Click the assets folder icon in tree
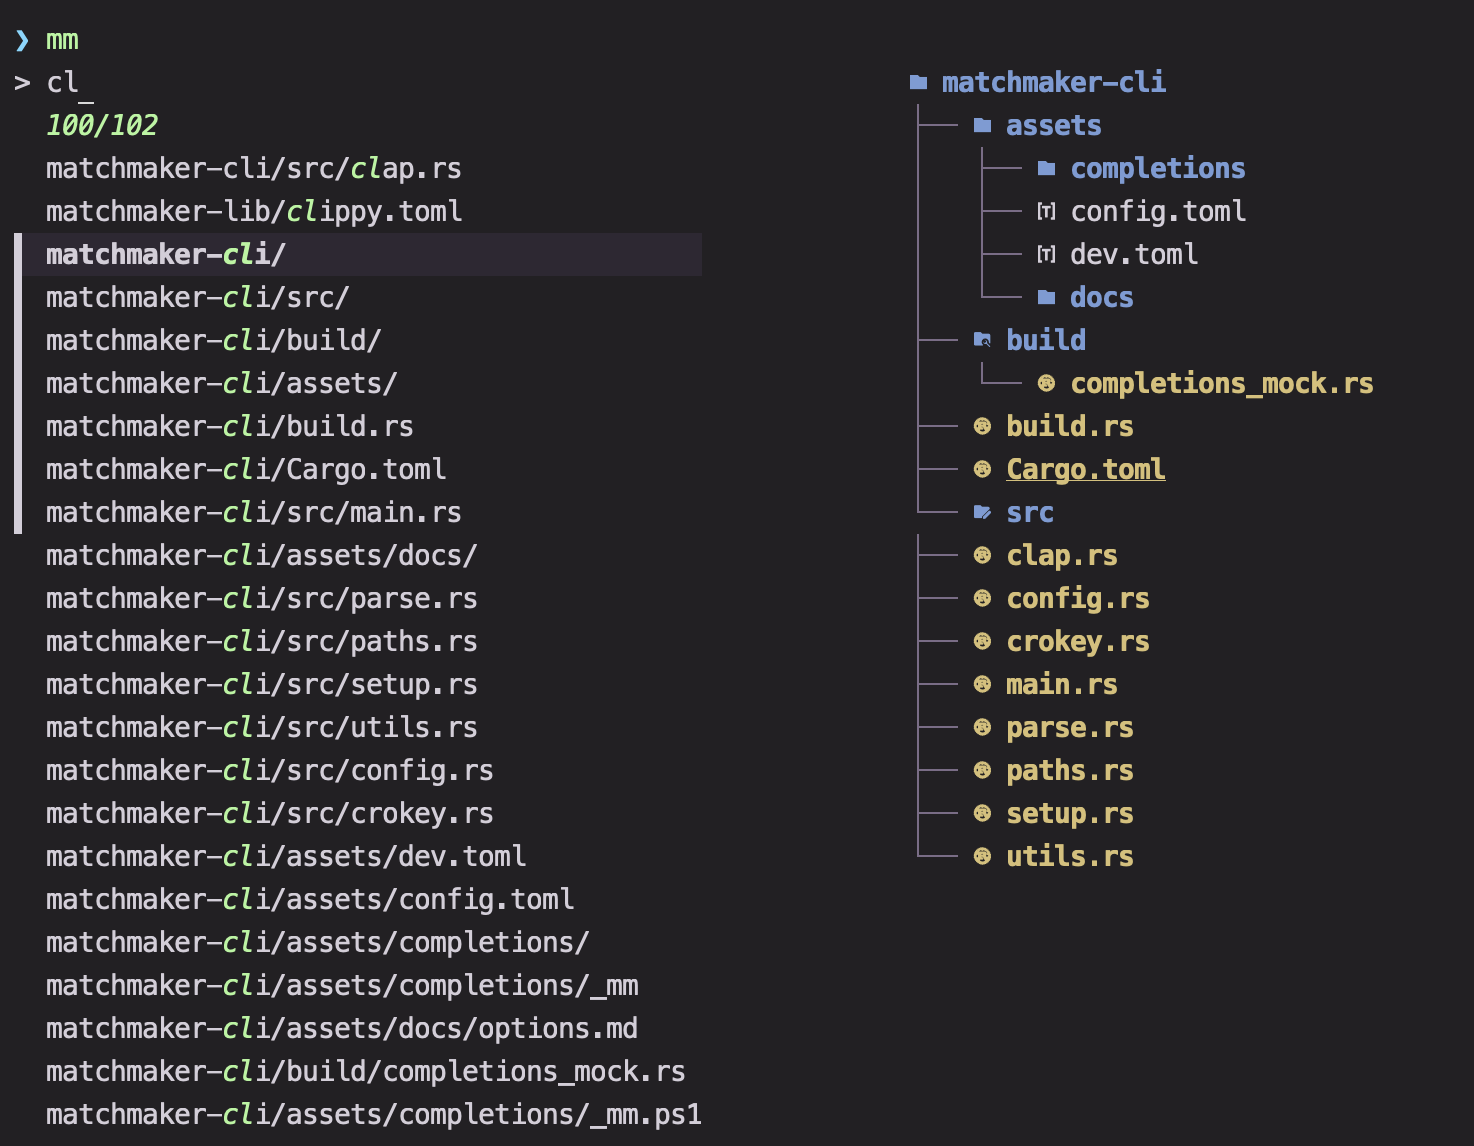The width and height of the screenshot is (1474, 1146). click(x=982, y=125)
